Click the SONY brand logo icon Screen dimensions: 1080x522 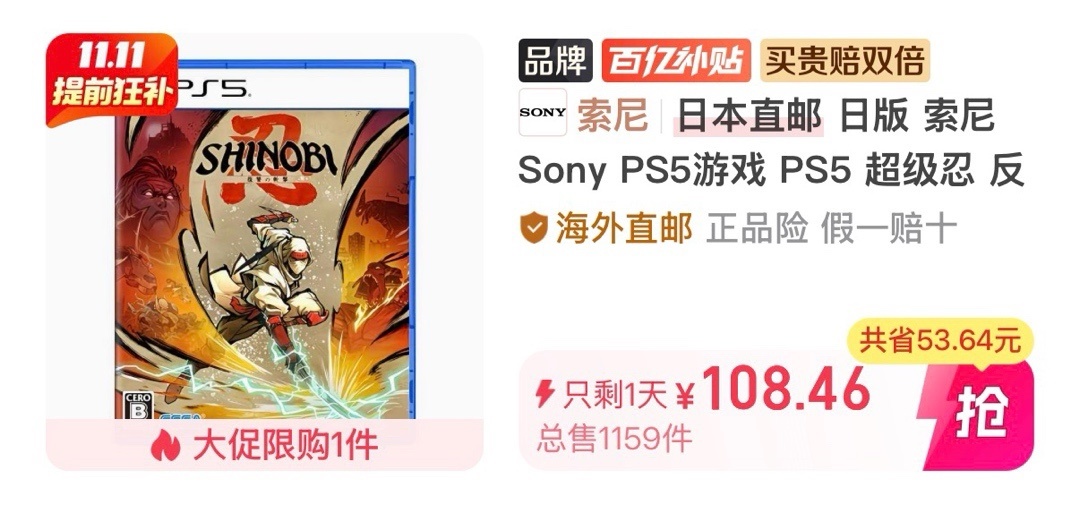coord(543,112)
